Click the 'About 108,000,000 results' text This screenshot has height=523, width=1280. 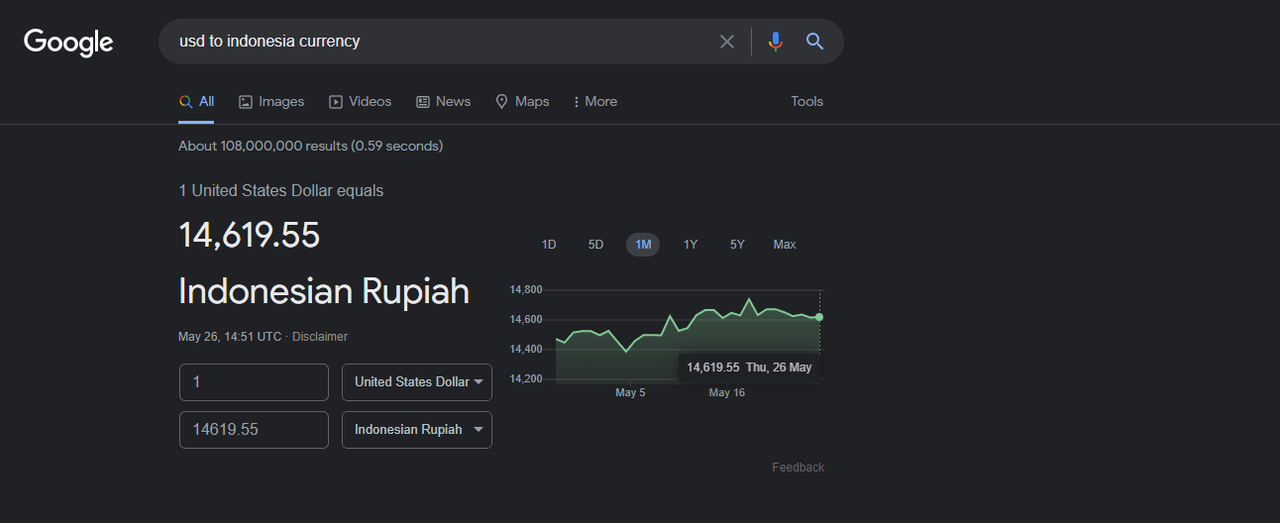[310, 146]
